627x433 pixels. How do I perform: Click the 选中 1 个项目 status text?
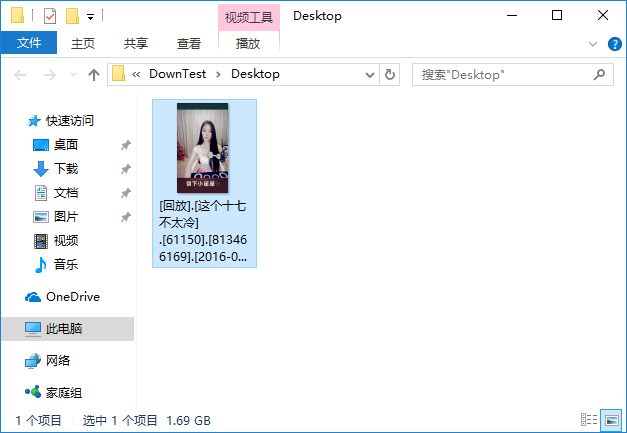[120, 420]
